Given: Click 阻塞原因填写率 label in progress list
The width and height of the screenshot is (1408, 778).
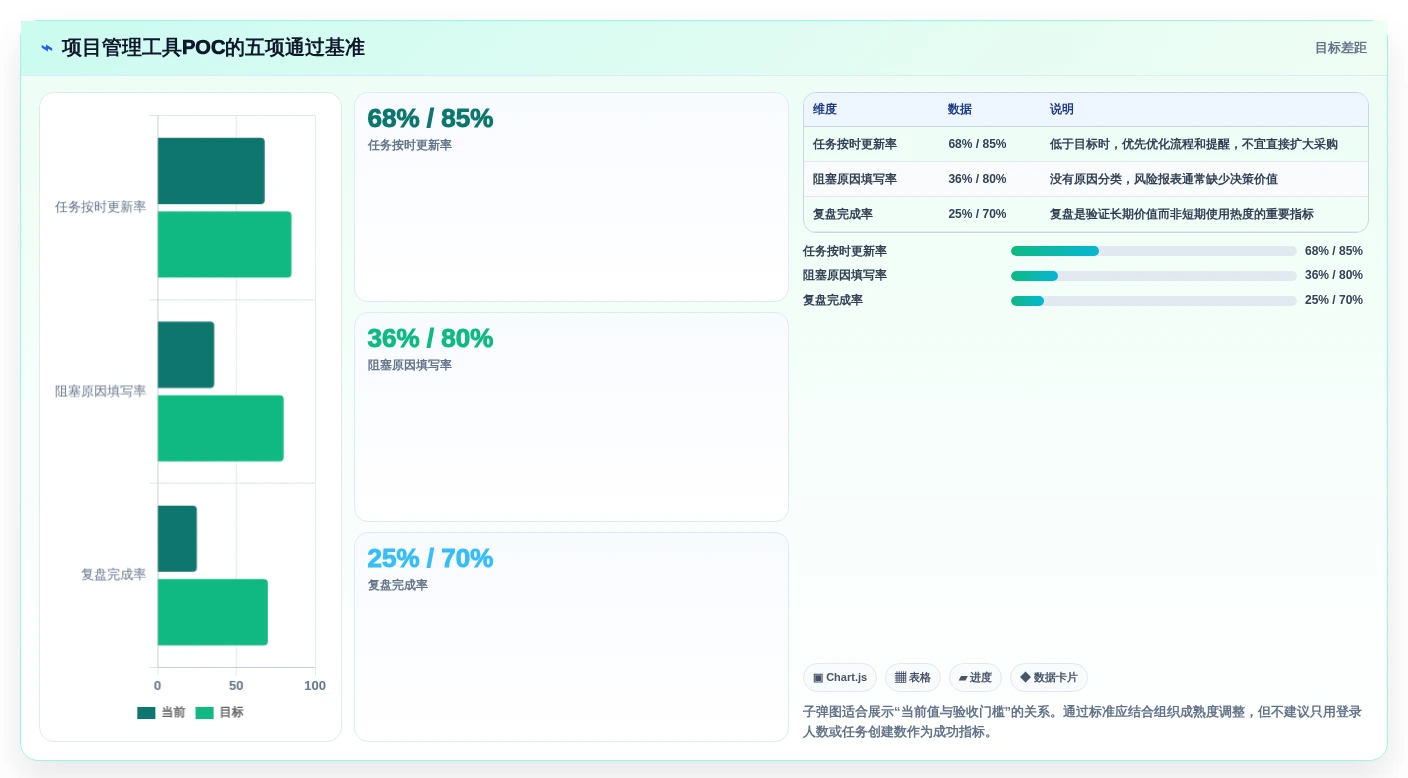Looking at the screenshot, I should pos(845,275).
